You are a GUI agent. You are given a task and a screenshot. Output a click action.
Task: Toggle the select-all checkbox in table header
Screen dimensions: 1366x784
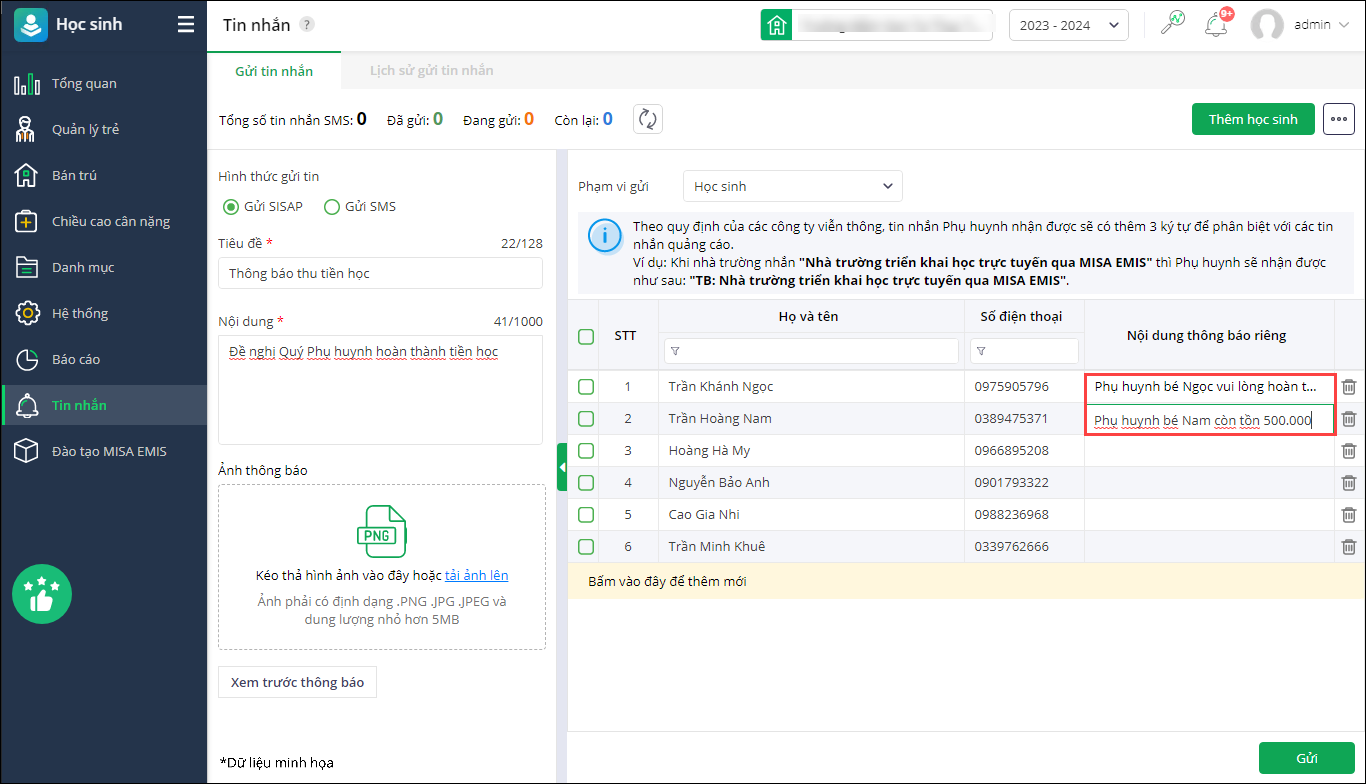click(586, 337)
